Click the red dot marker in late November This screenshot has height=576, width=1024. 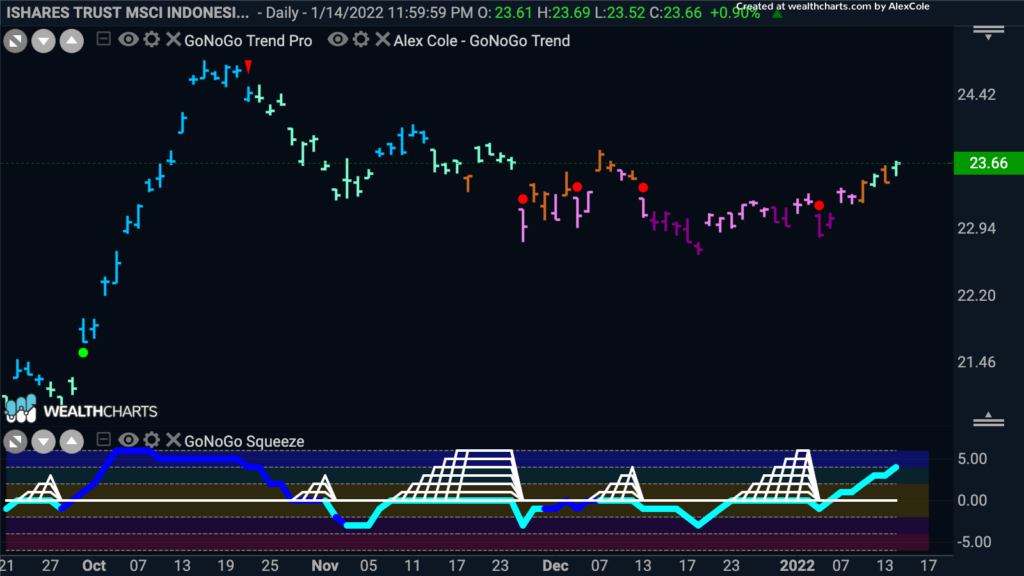522,199
